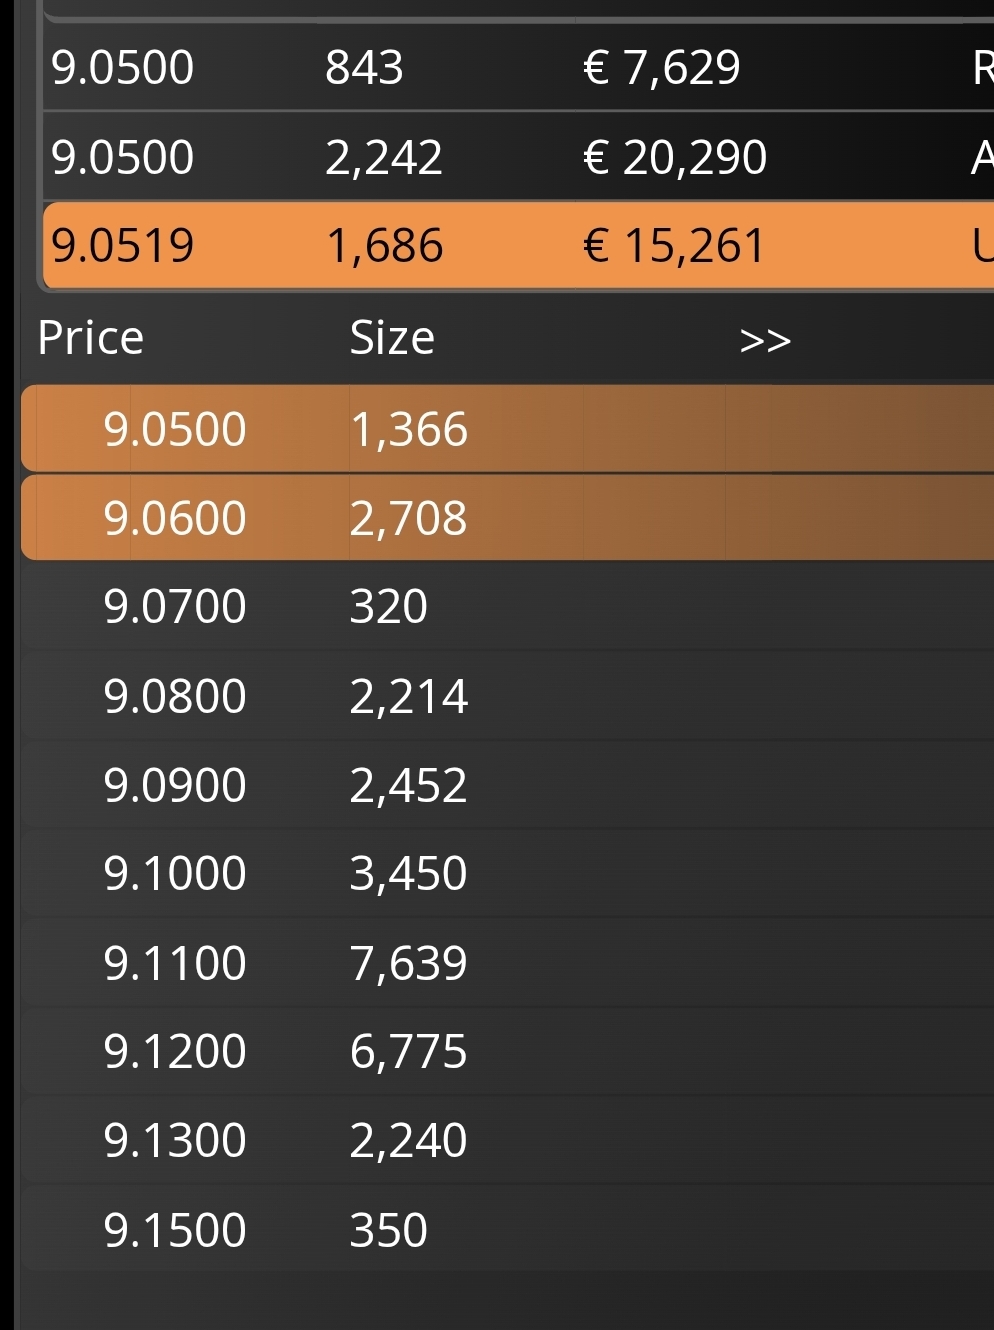The width and height of the screenshot is (994, 1330).
Task: Choose the 9.1000 ask price
Action: [x=175, y=873]
